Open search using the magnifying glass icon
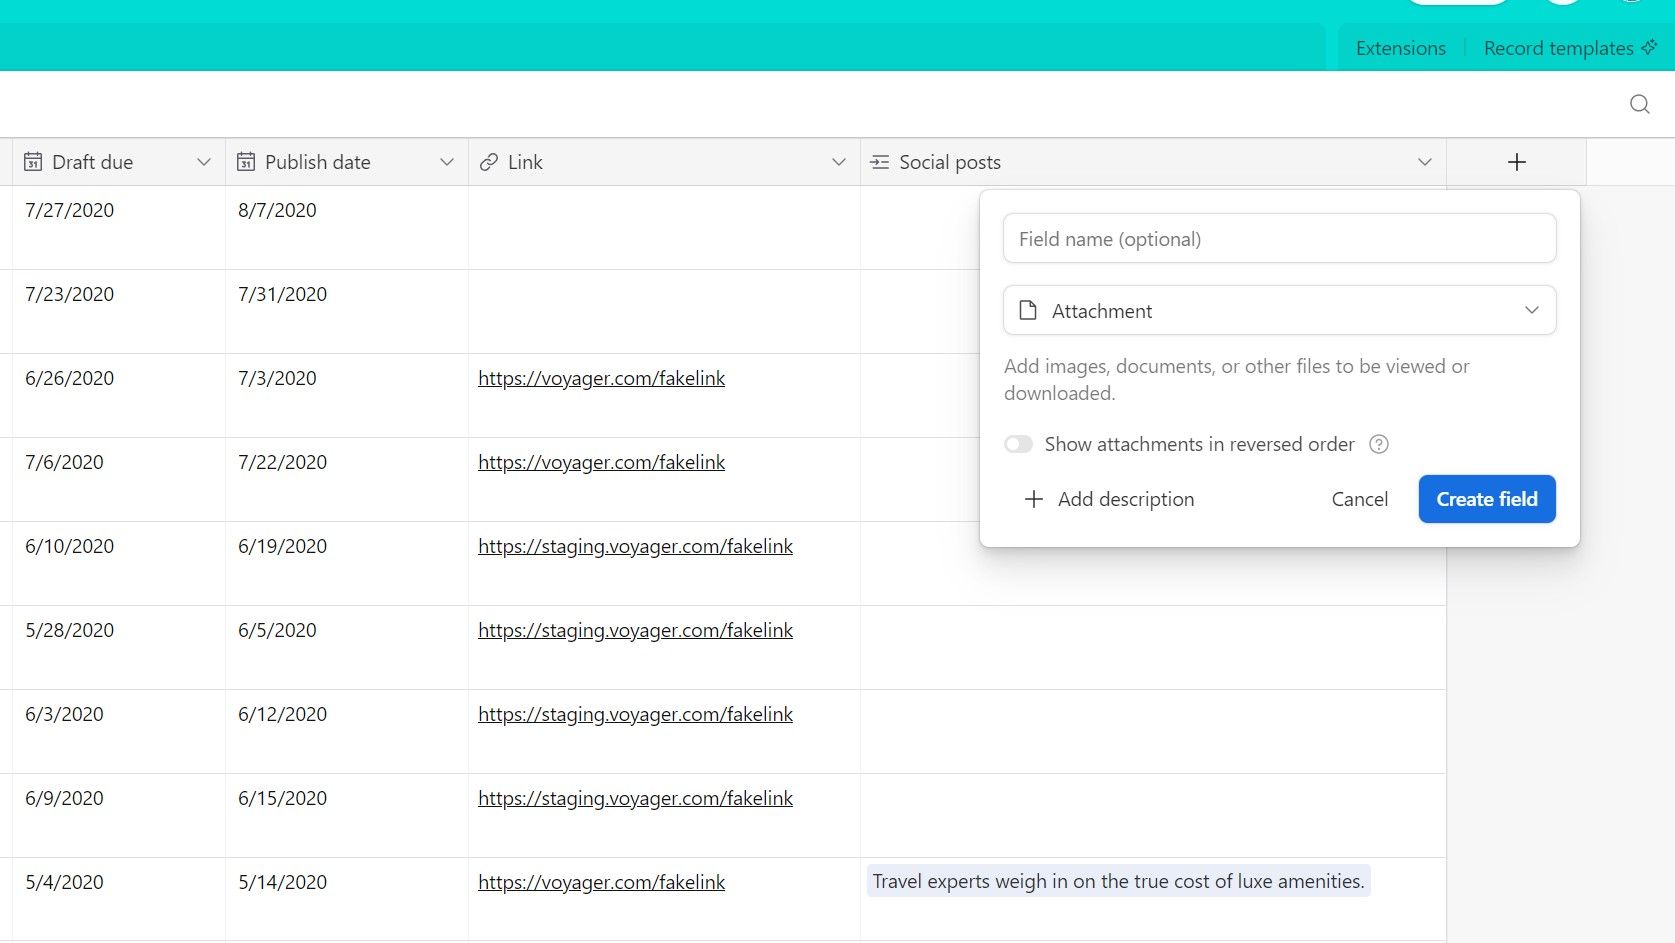Screen dimensions: 1675x943 click(x=1639, y=104)
